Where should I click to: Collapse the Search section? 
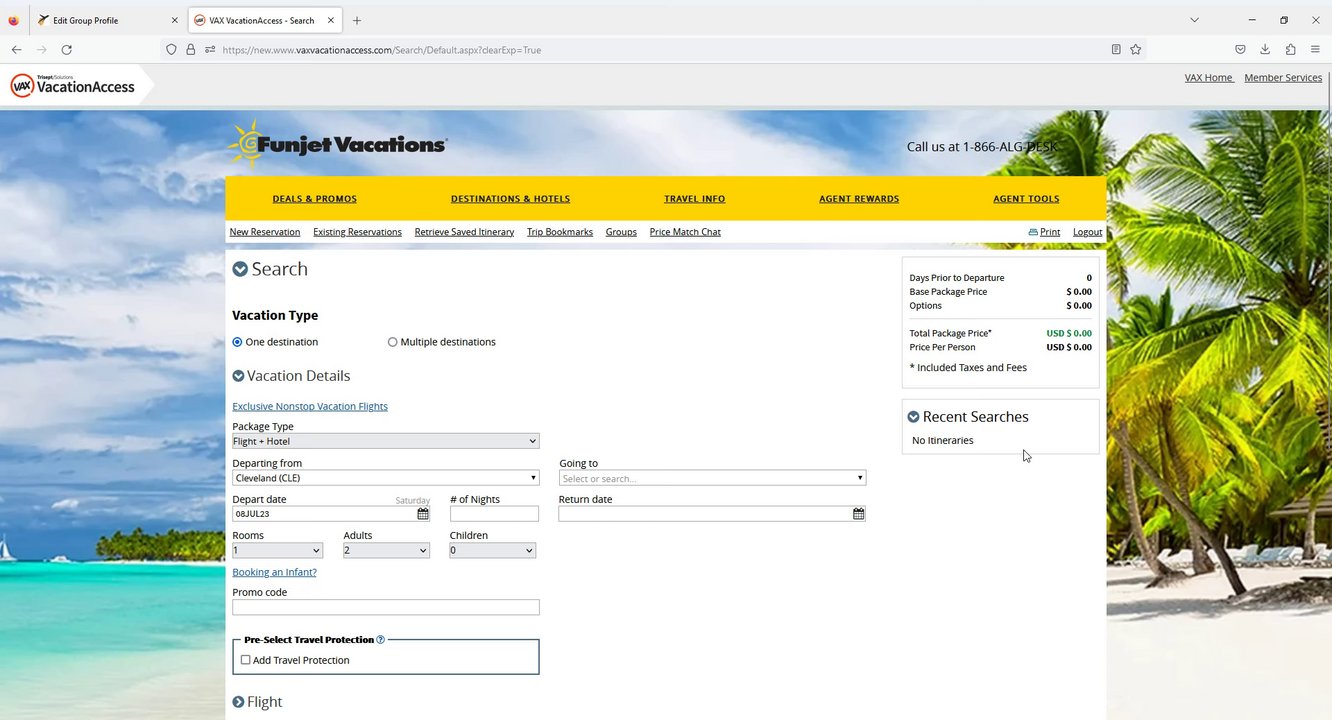click(240, 269)
